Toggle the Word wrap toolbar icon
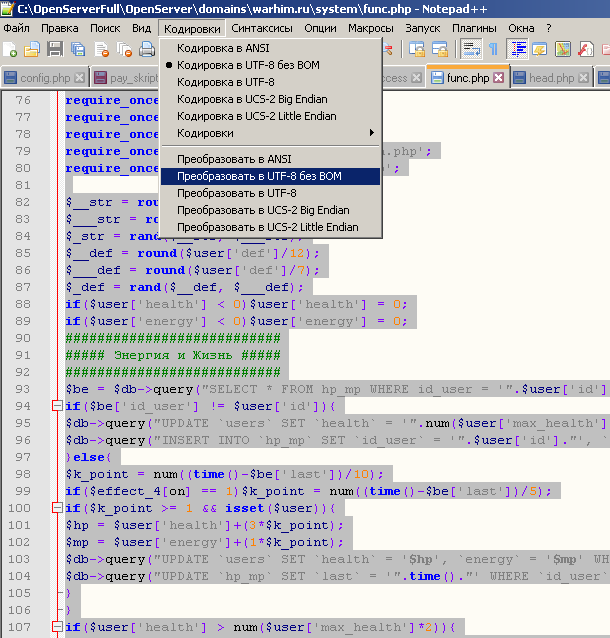The width and height of the screenshot is (610, 638). [x=471, y=49]
